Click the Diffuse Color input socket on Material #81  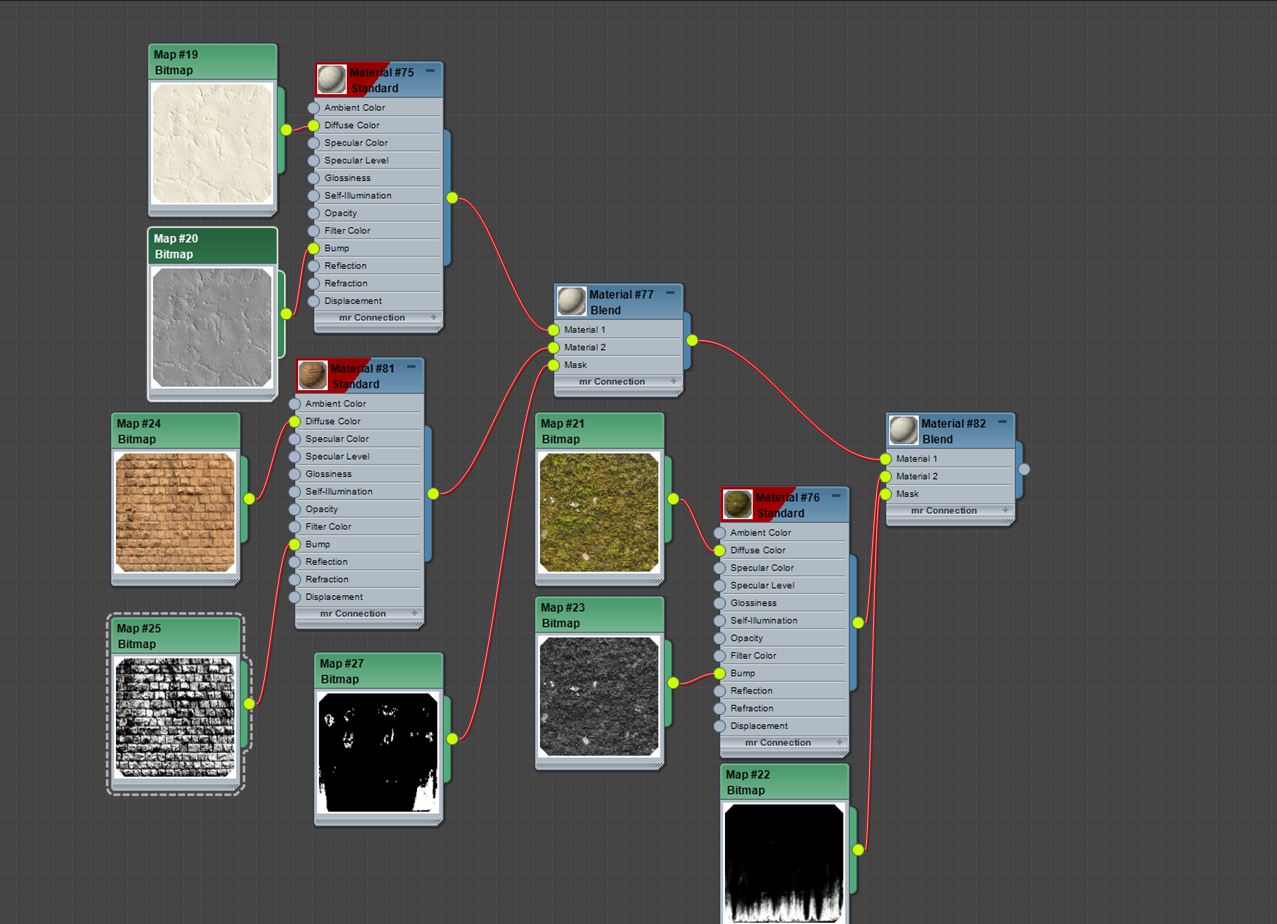click(294, 421)
